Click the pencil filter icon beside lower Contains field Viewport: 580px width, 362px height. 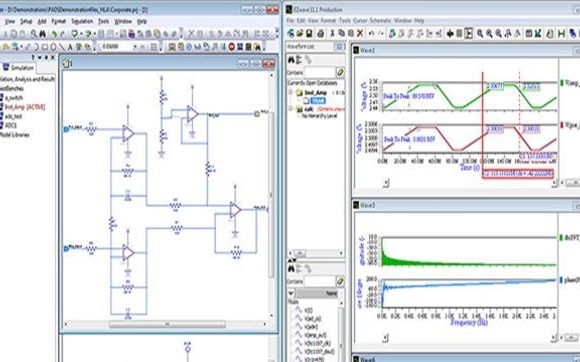[340, 281]
